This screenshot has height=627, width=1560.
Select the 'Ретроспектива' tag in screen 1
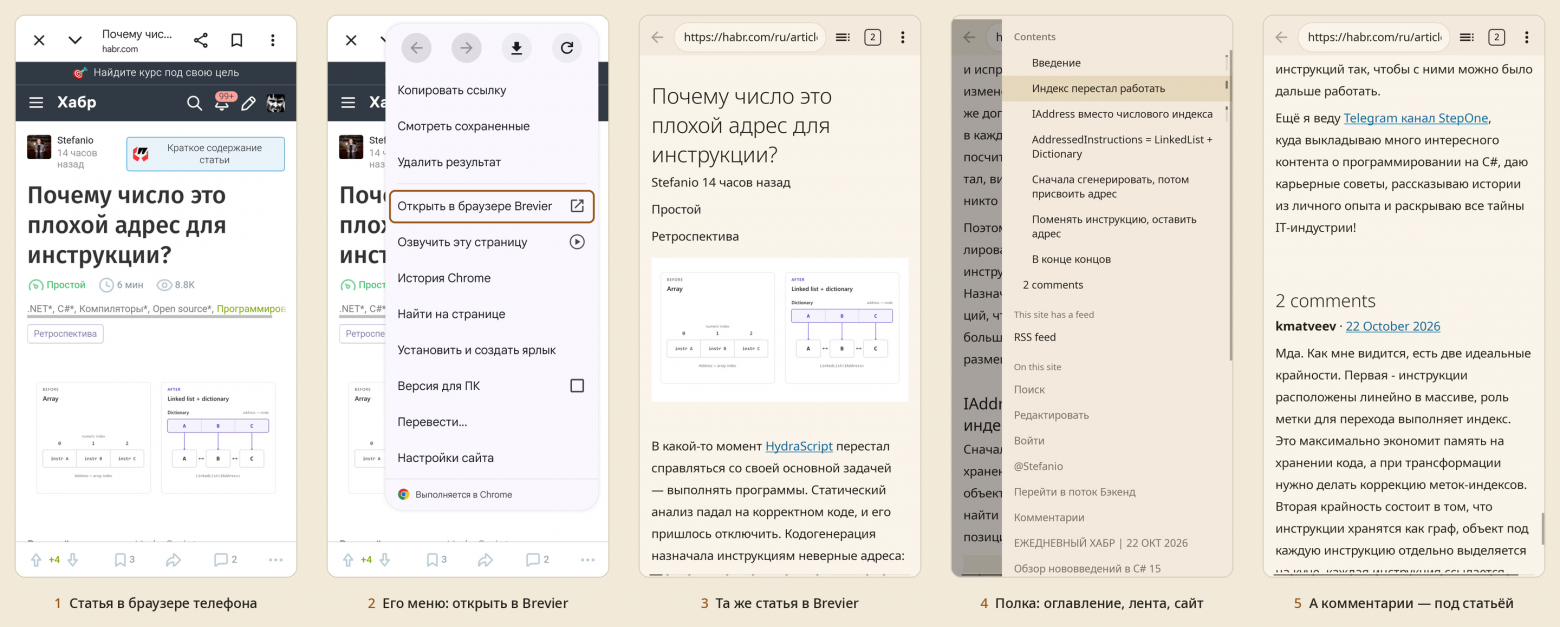pos(65,333)
